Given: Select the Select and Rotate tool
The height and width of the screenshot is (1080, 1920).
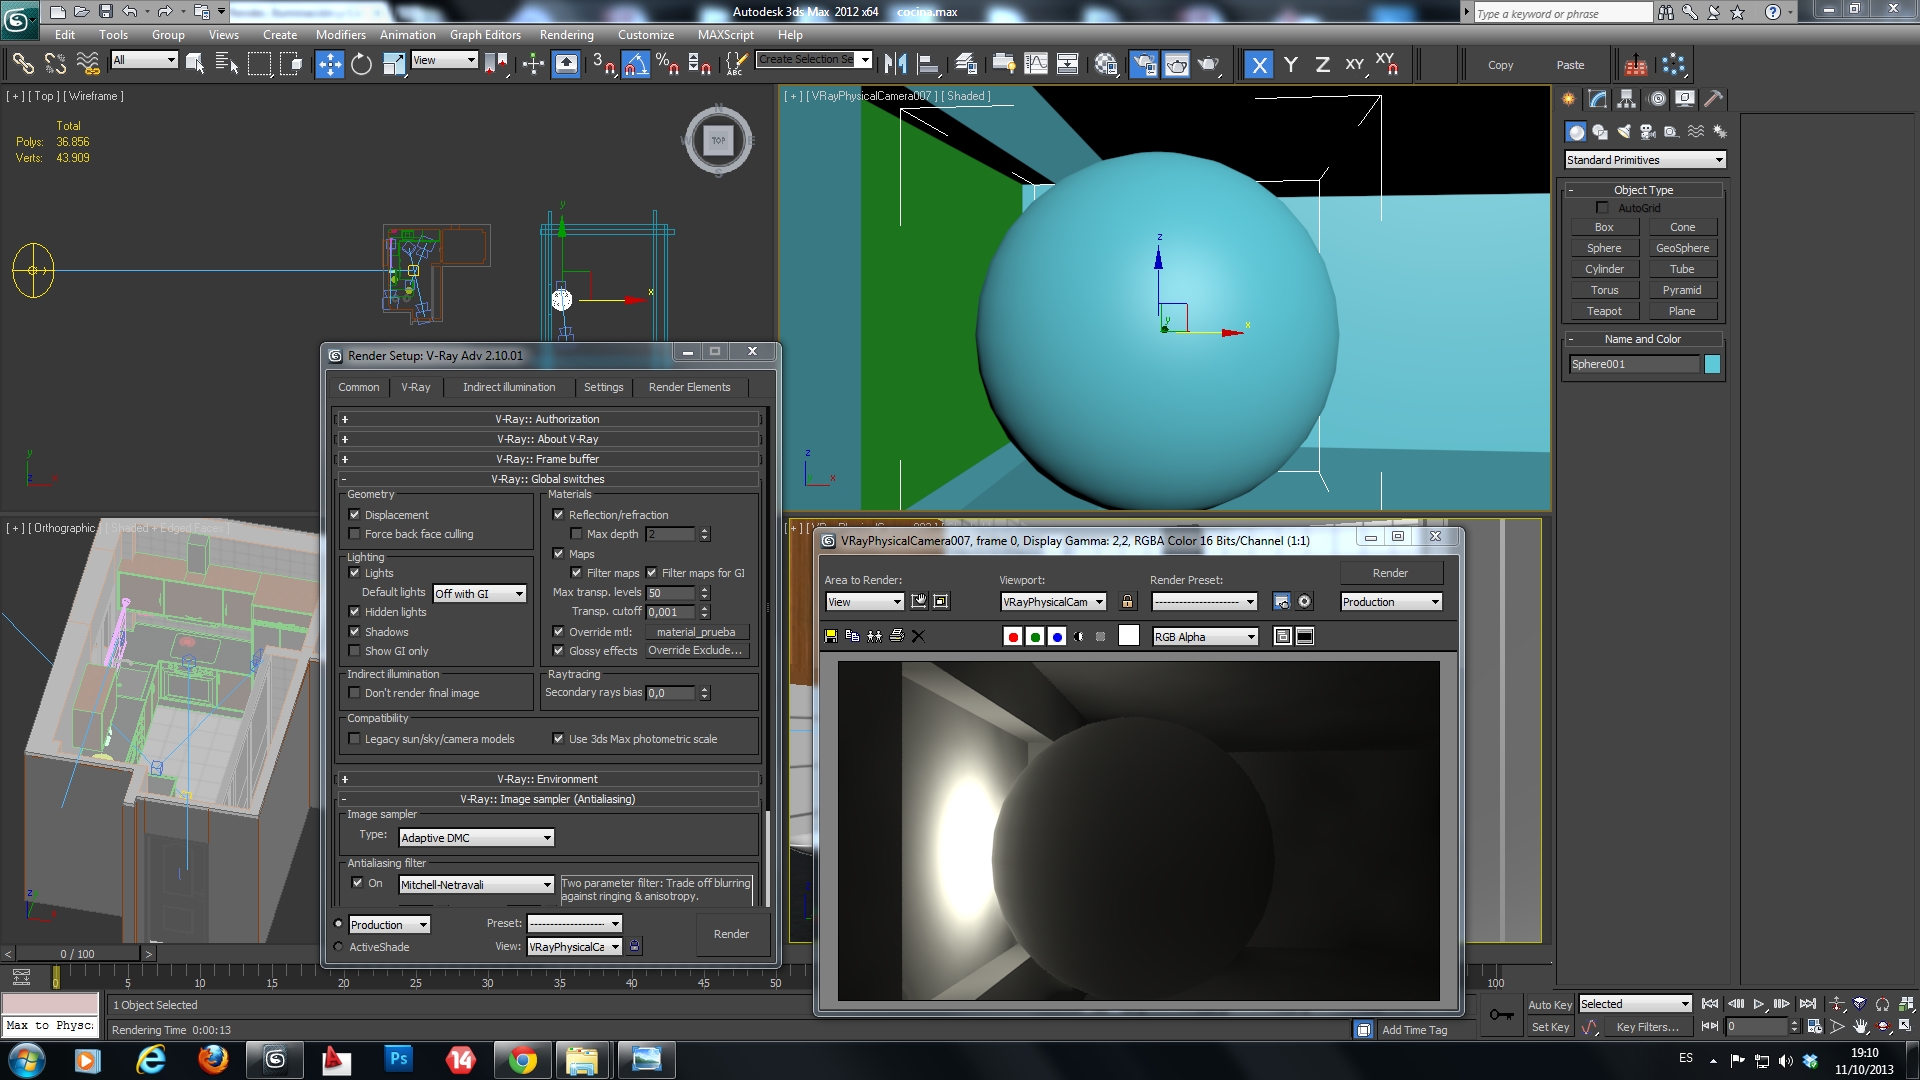Looking at the screenshot, I should coord(361,65).
